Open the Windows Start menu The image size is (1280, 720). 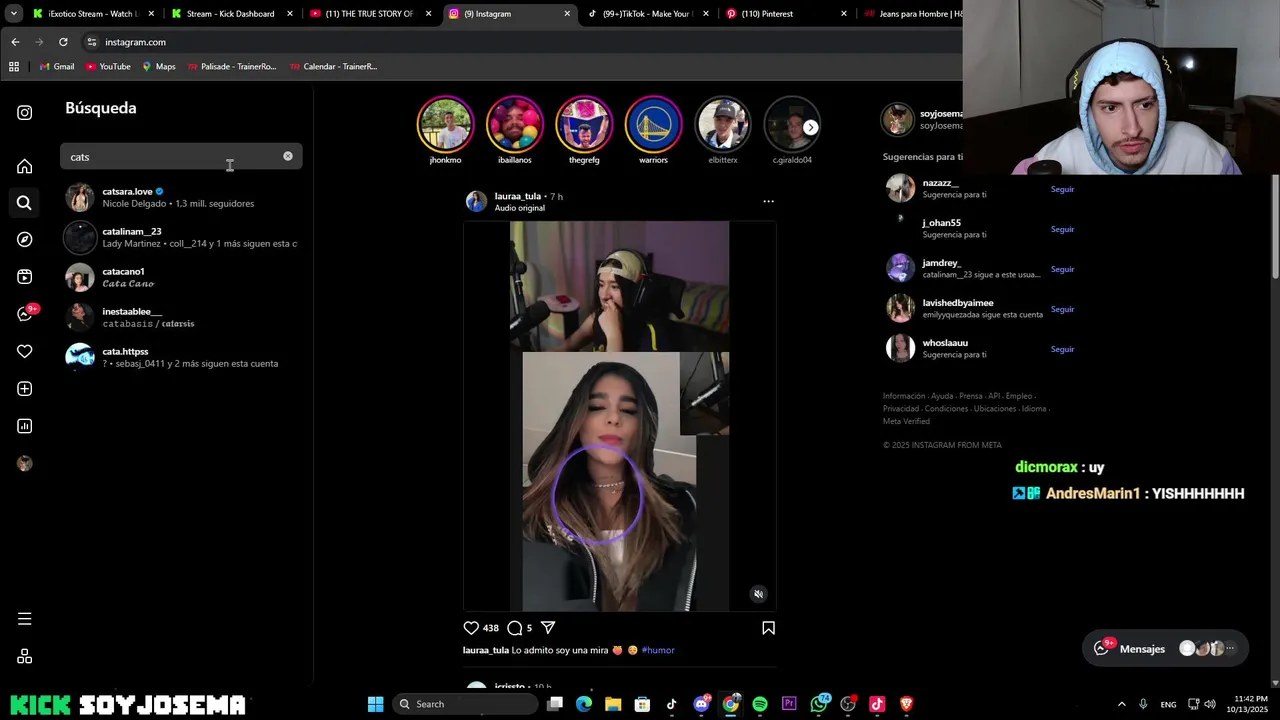click(375, 704)
